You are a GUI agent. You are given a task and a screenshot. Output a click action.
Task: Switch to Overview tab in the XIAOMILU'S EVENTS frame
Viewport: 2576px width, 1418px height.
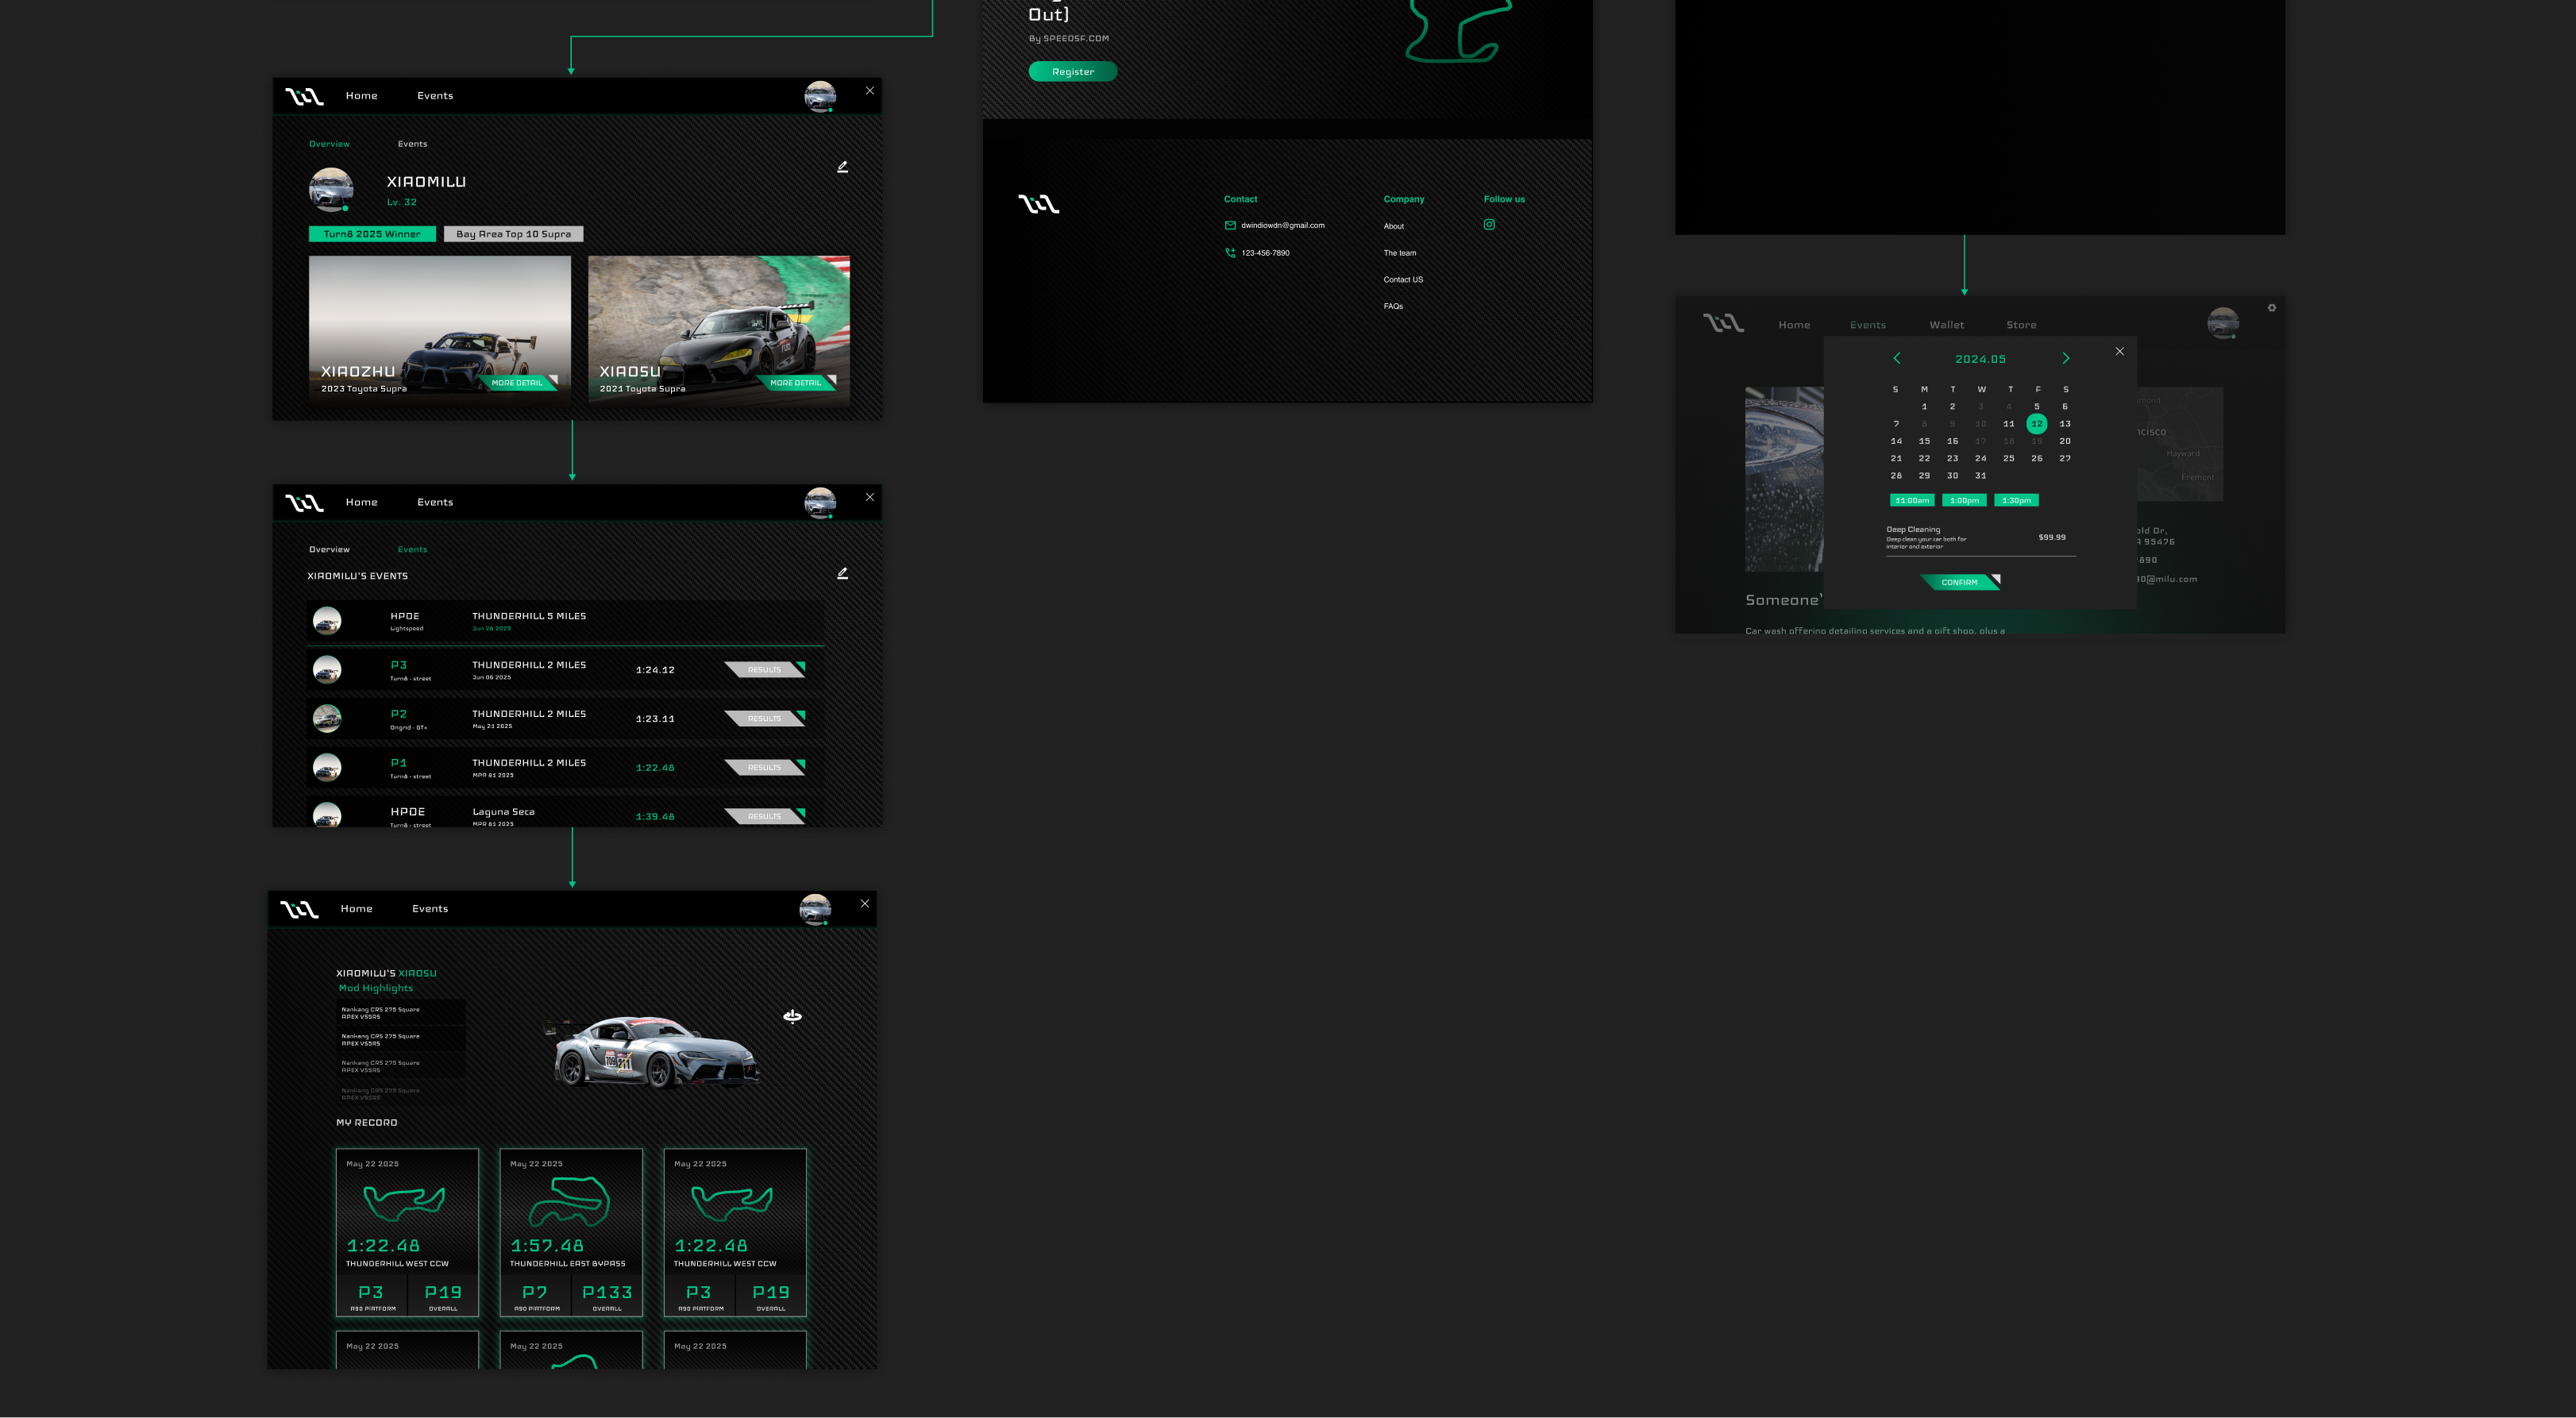(329, 549)
